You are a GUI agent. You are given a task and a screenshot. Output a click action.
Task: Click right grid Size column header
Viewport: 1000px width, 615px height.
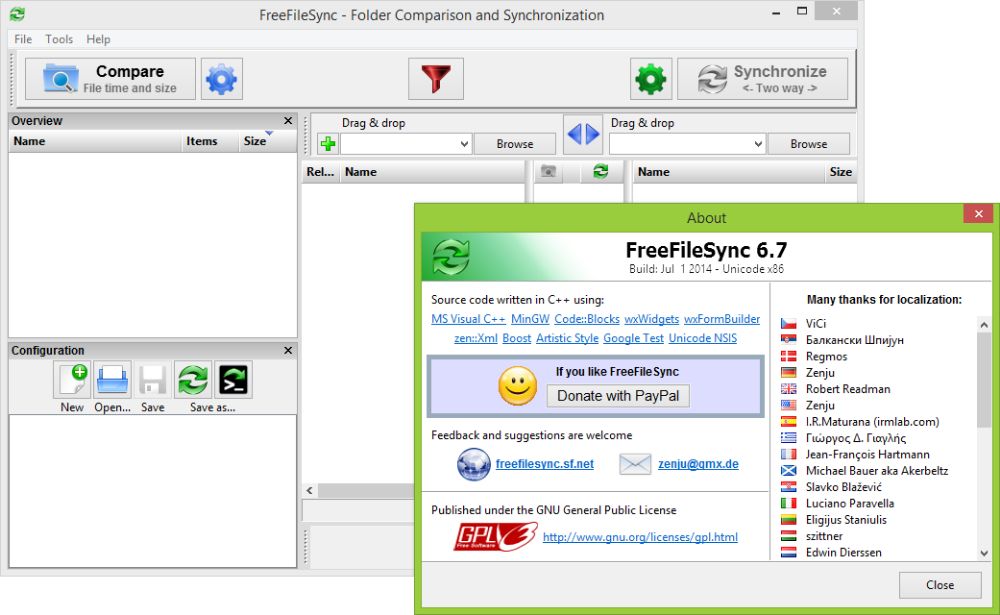840,172
